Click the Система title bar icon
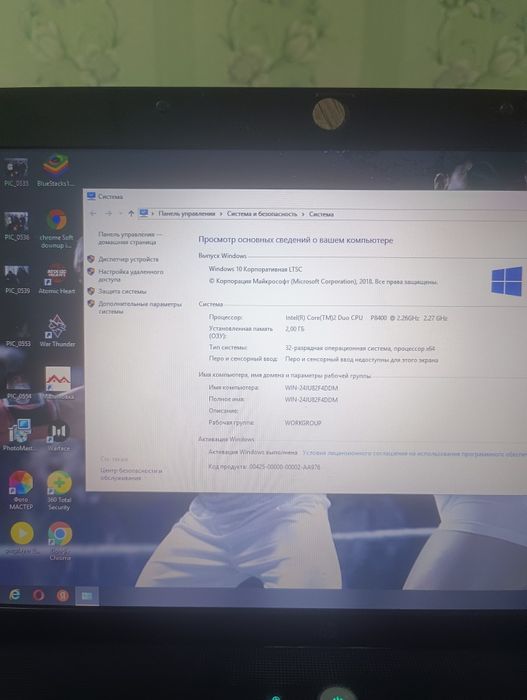This screenshot has width=527, height=700. [x=92, y=196]
